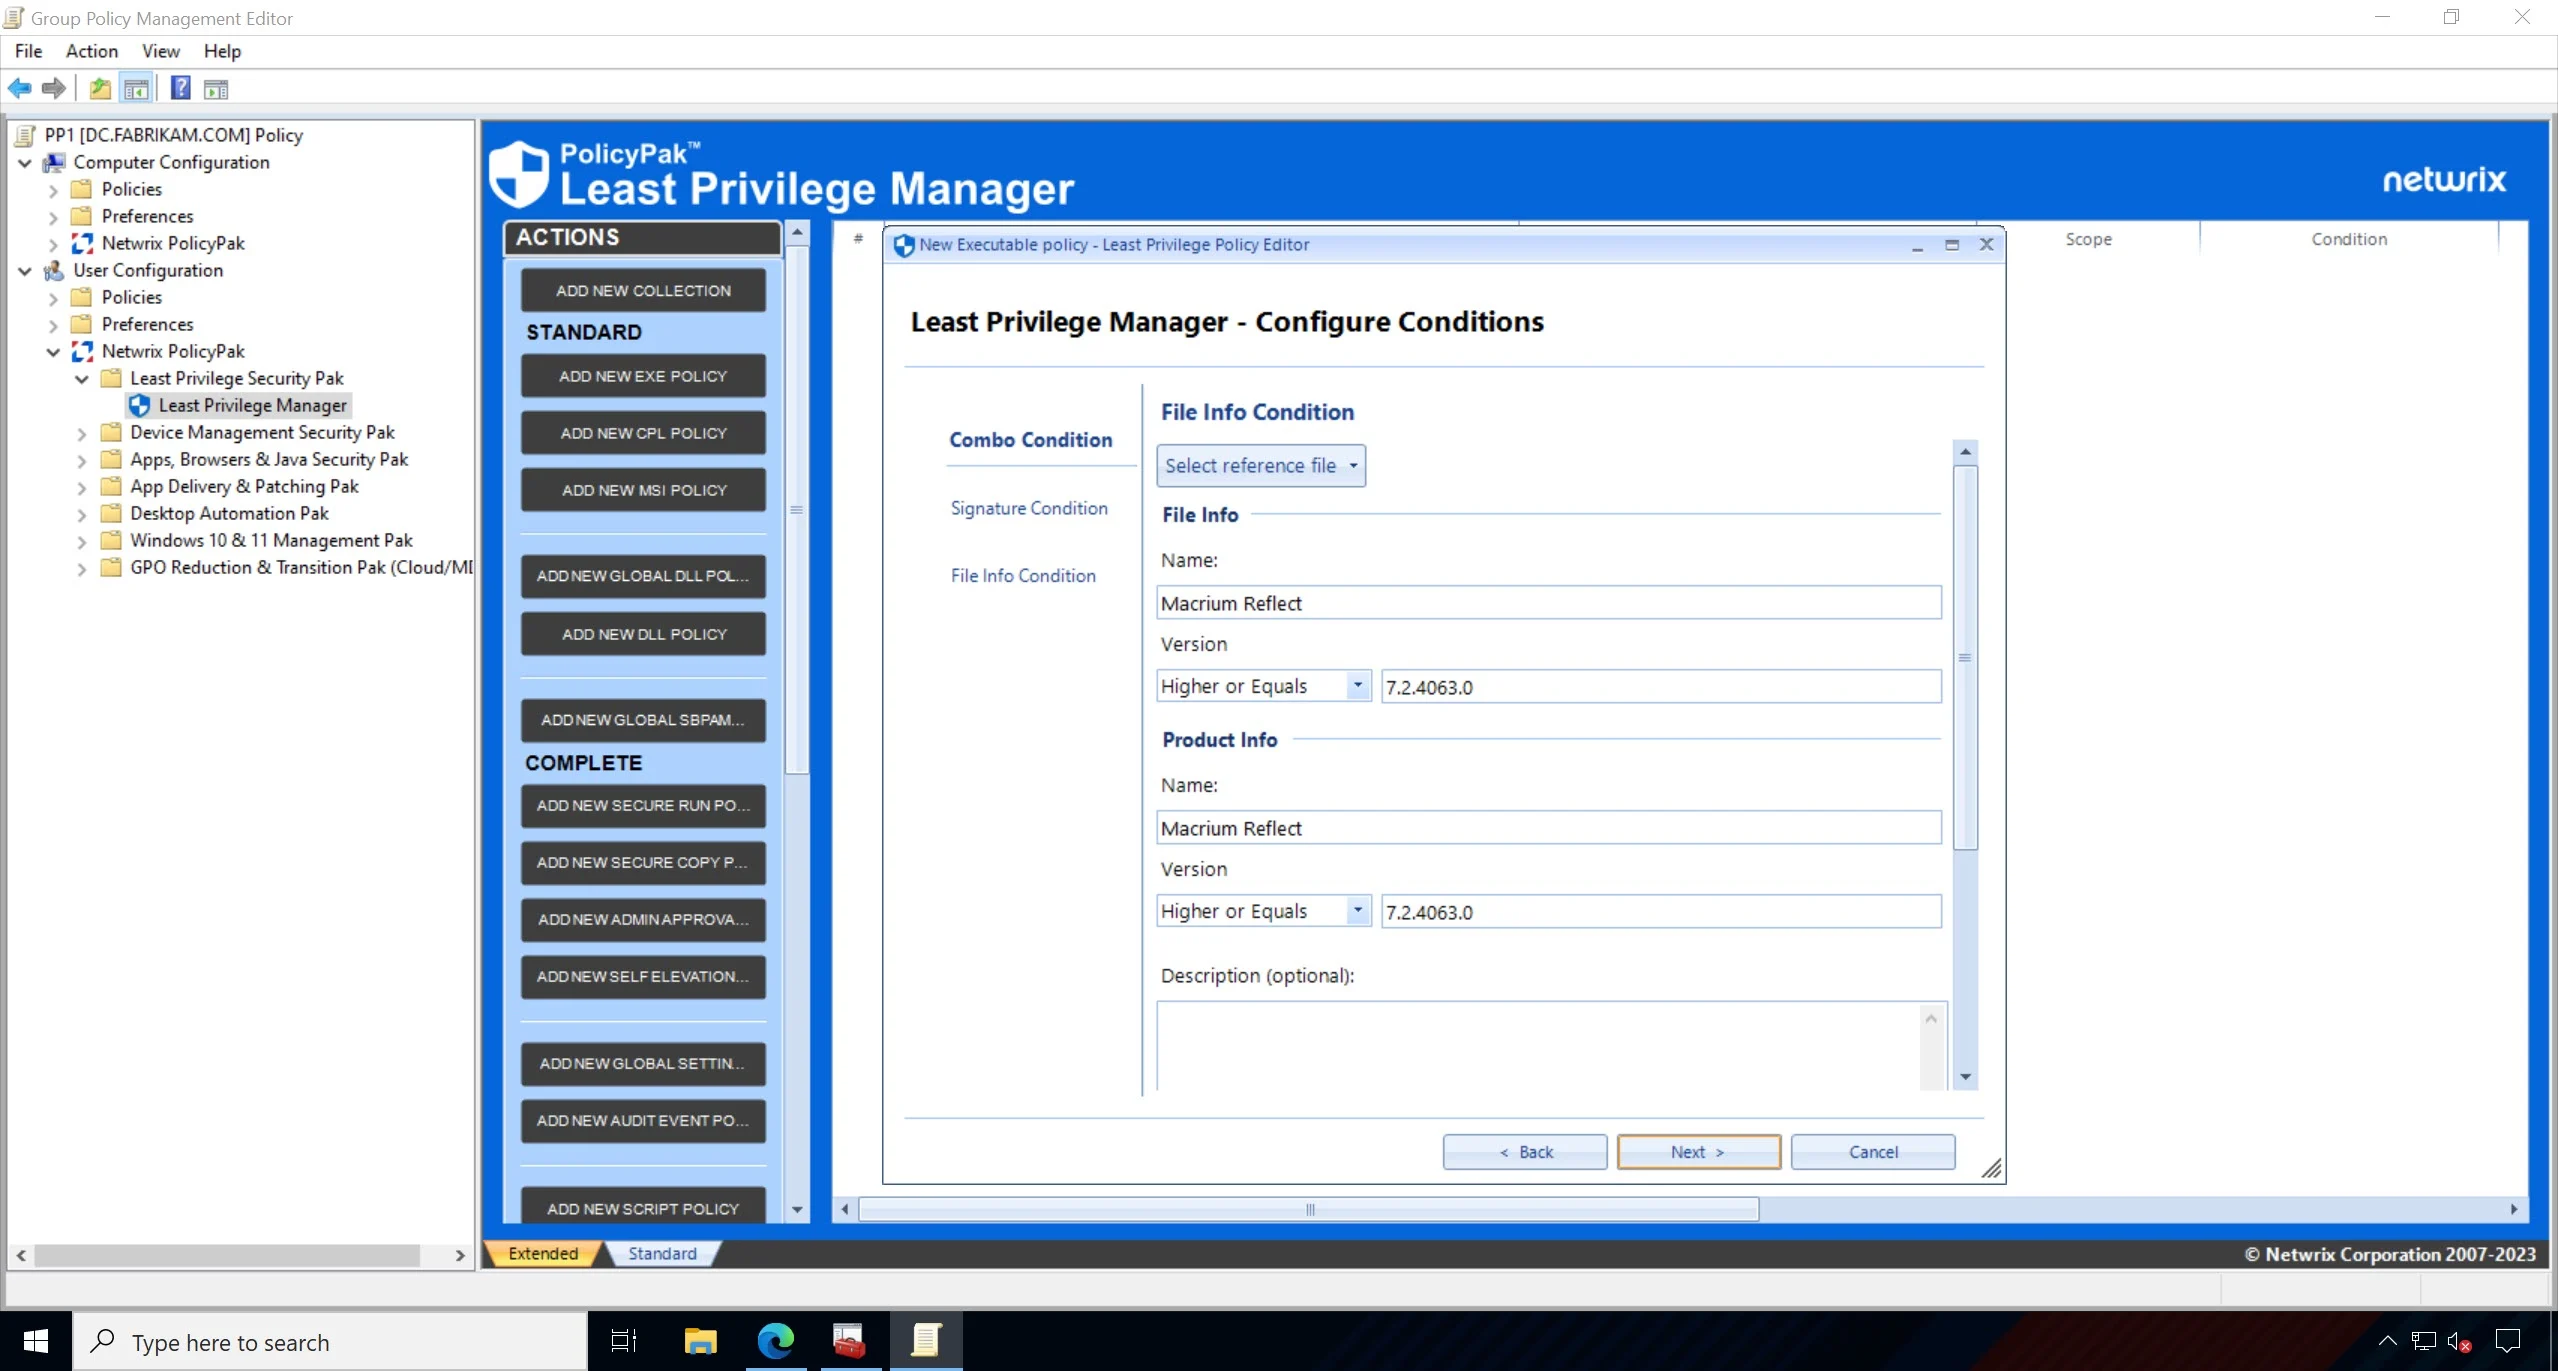
Task: Click the File Info Name input field
Action: 1549,603
